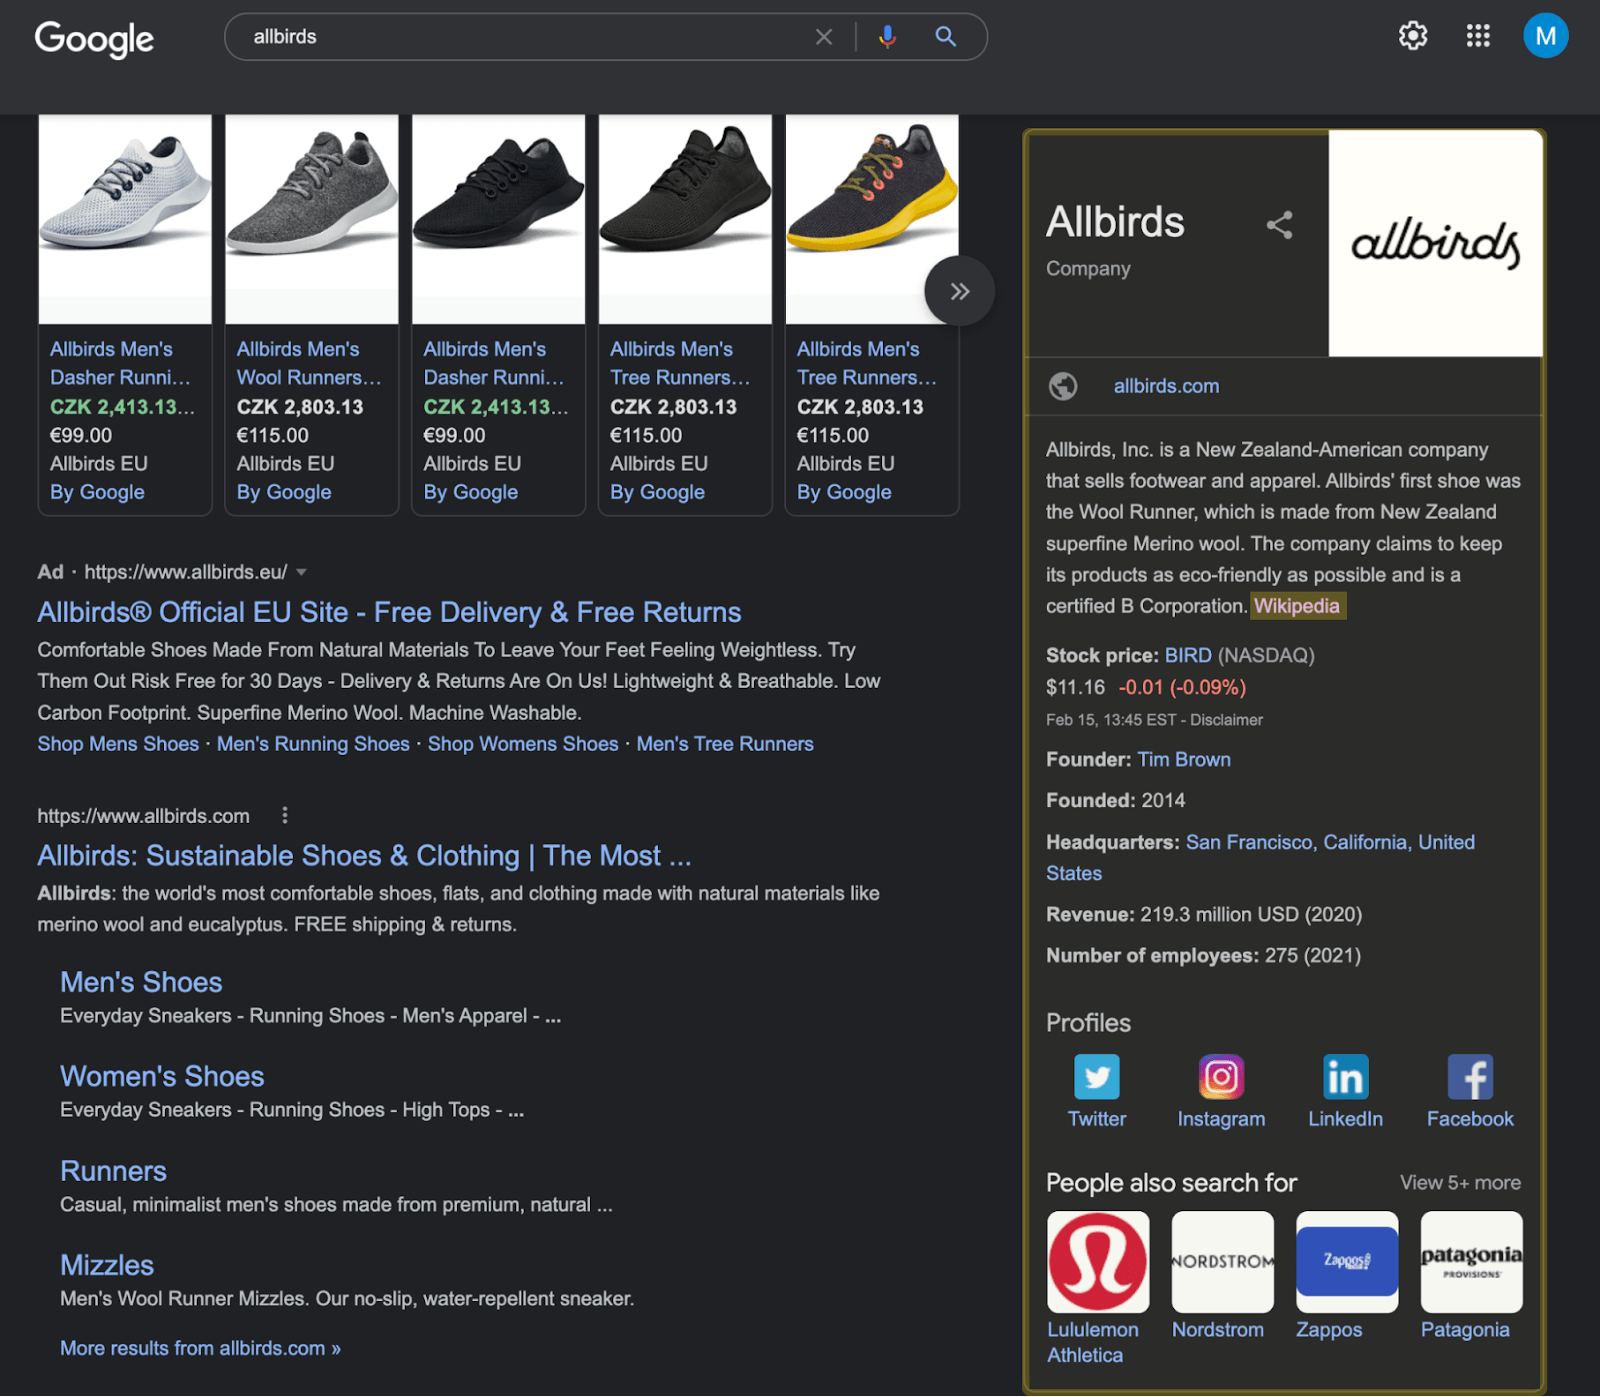Open Google search settings gear

(x=1412, y=35)
